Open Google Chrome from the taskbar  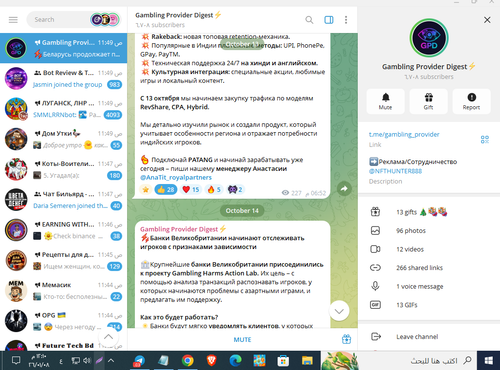click(188, 361)
